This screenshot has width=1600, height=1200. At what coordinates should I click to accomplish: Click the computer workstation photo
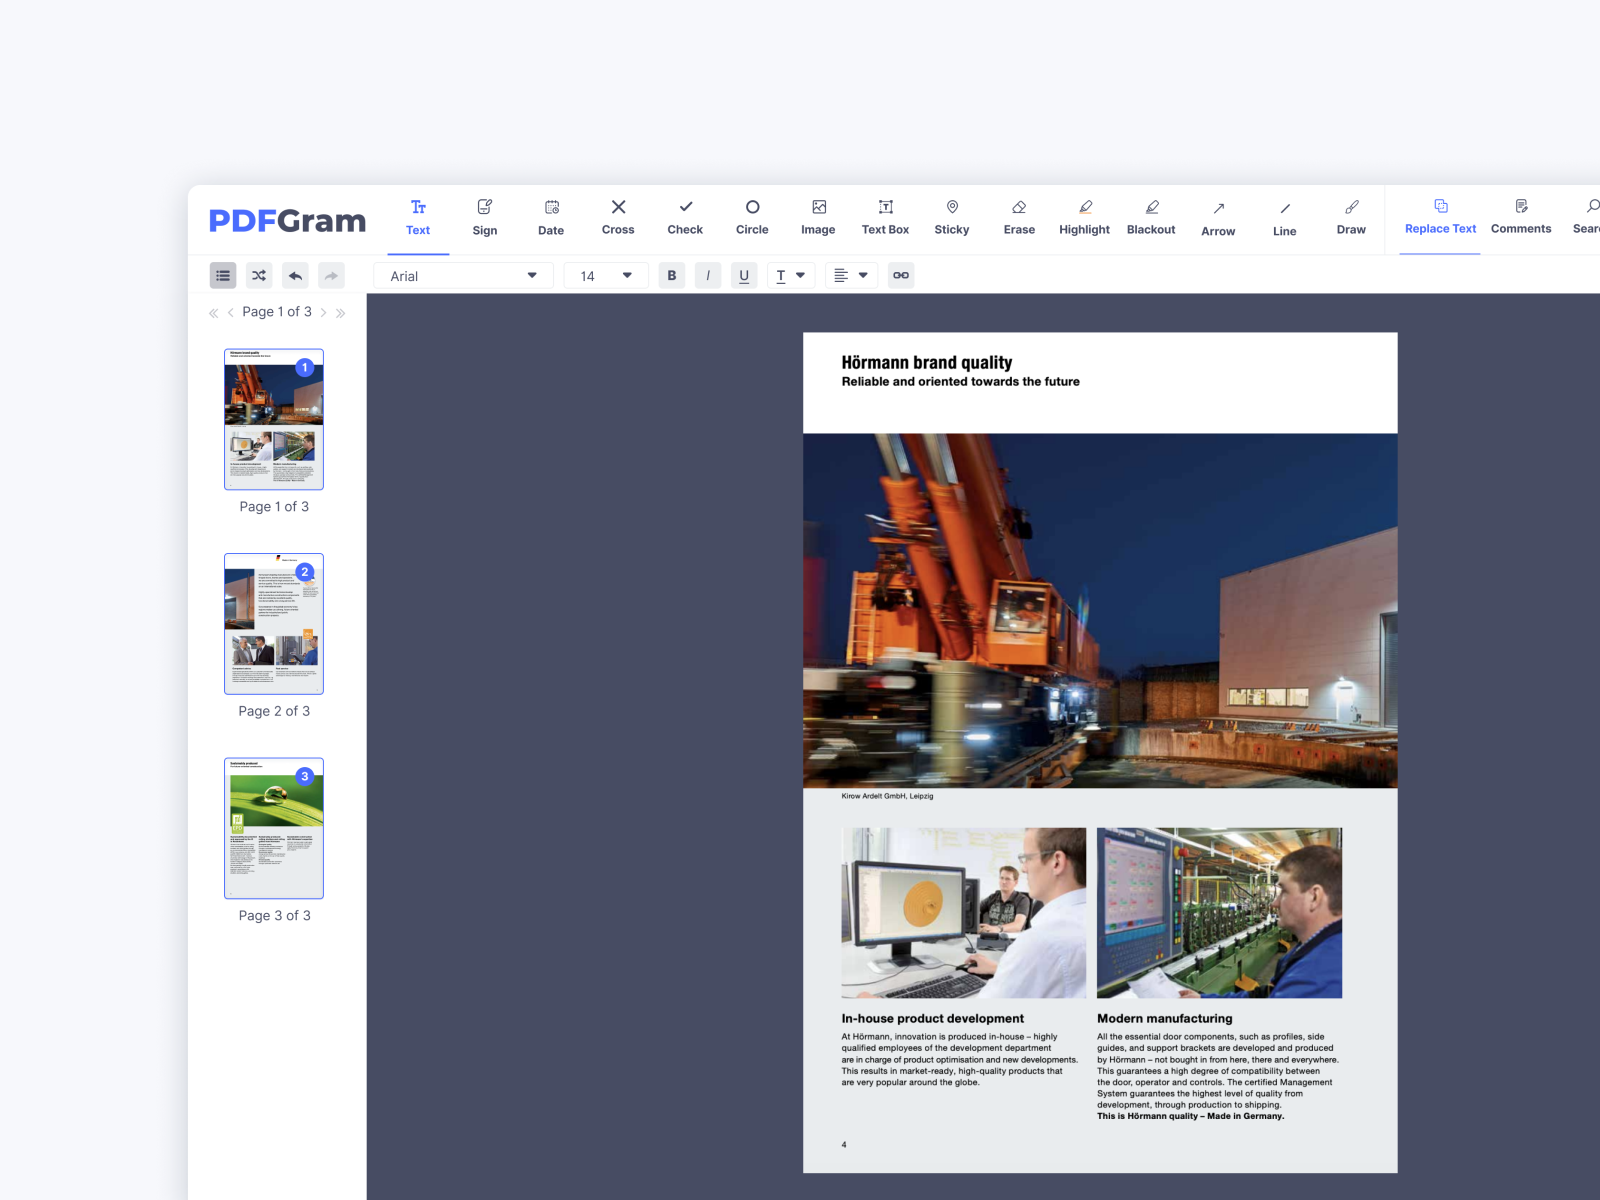click(964, 913)
